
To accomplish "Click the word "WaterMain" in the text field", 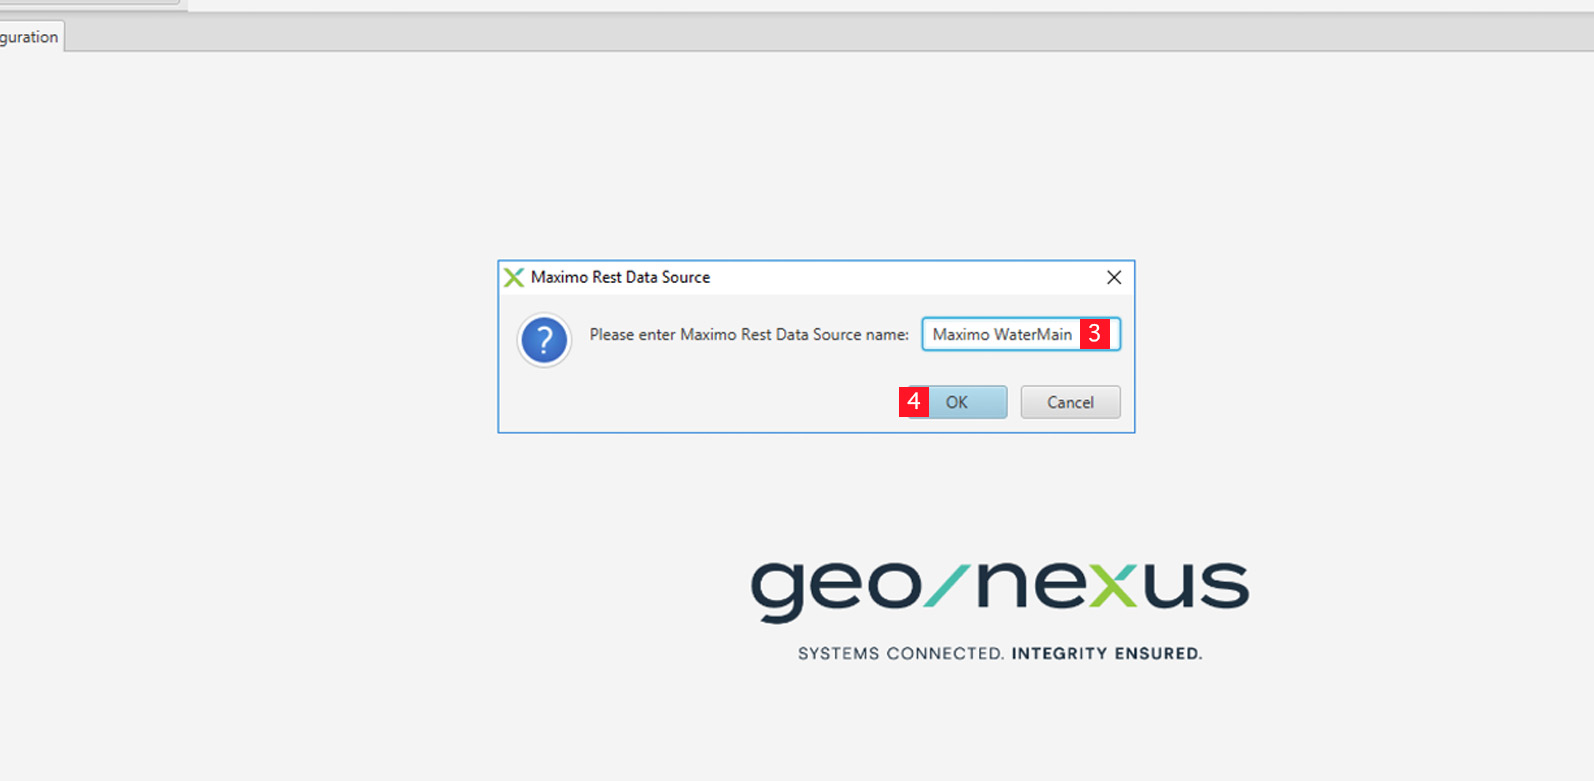I will click(1032, 334).
